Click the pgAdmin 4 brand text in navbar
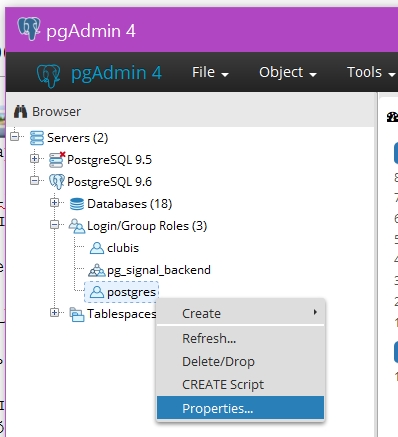398x437 pixels. tap(116, 73)
